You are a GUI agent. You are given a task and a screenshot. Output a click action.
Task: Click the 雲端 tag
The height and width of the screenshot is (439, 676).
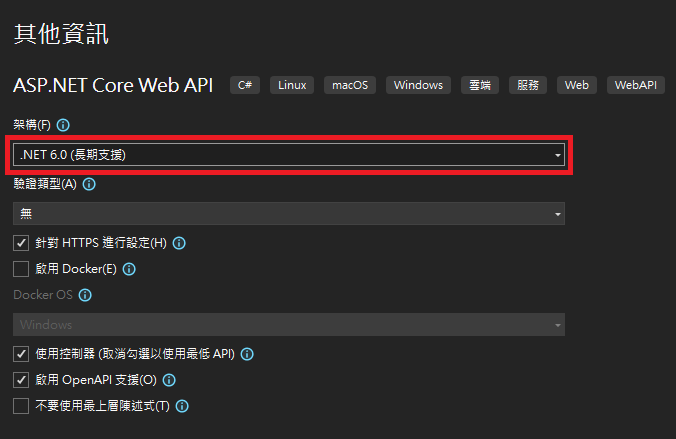pyautogui.click(x=480, y=85)
